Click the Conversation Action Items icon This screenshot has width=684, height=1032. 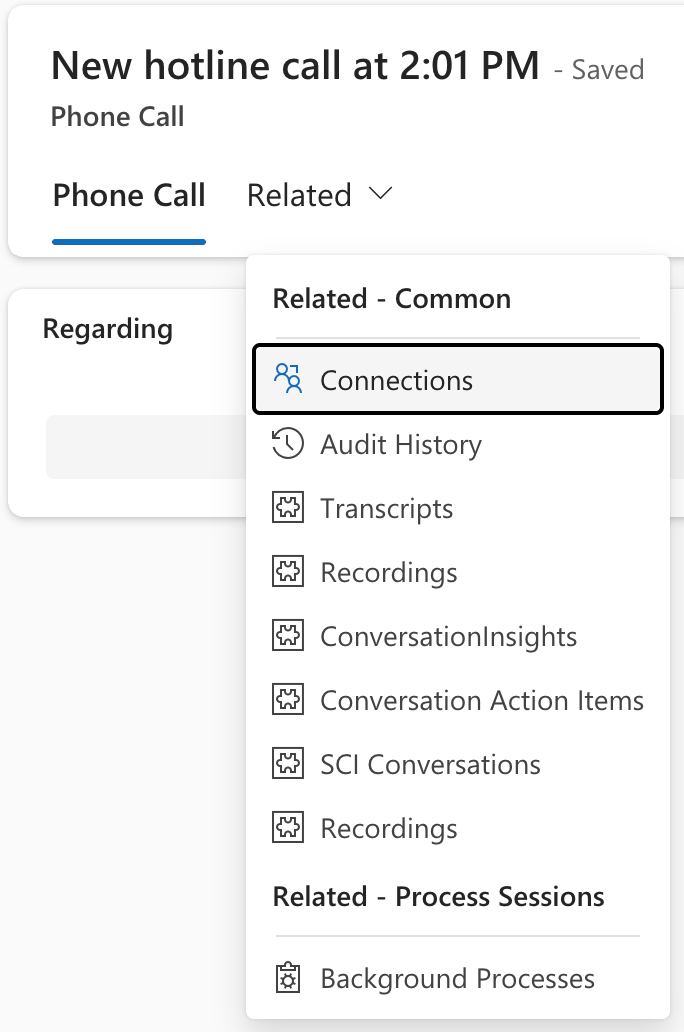[288, 700]
